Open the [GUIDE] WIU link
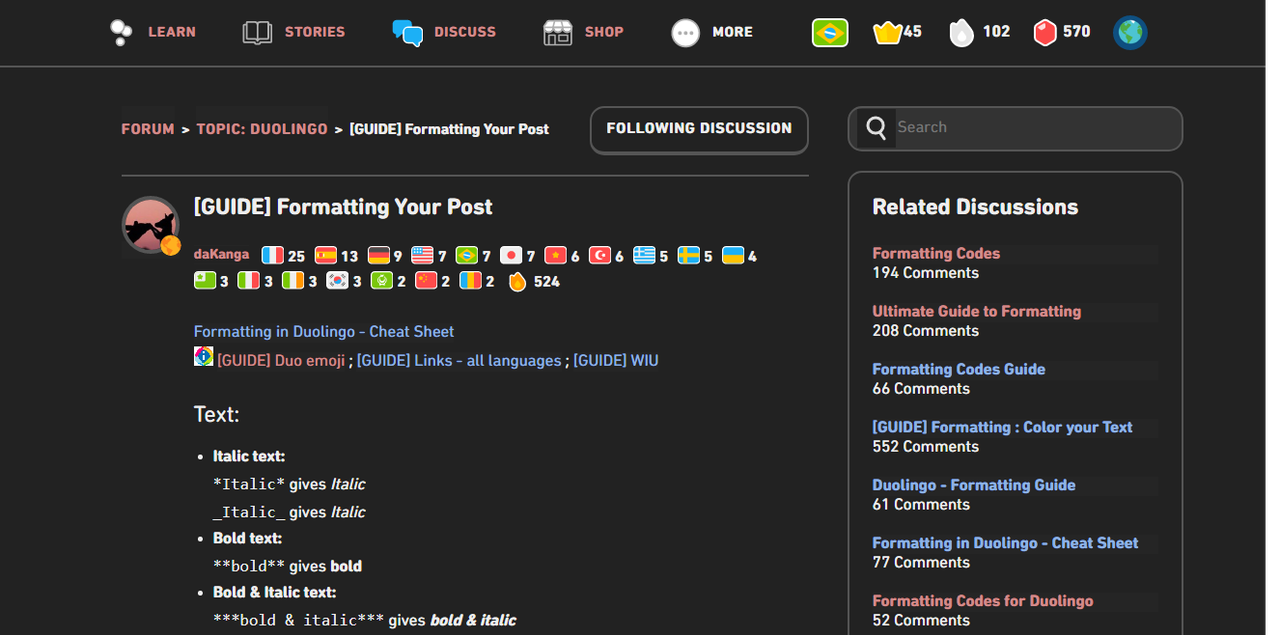Viewport: 1280px width, 635px height. click(x=616, y=361)
